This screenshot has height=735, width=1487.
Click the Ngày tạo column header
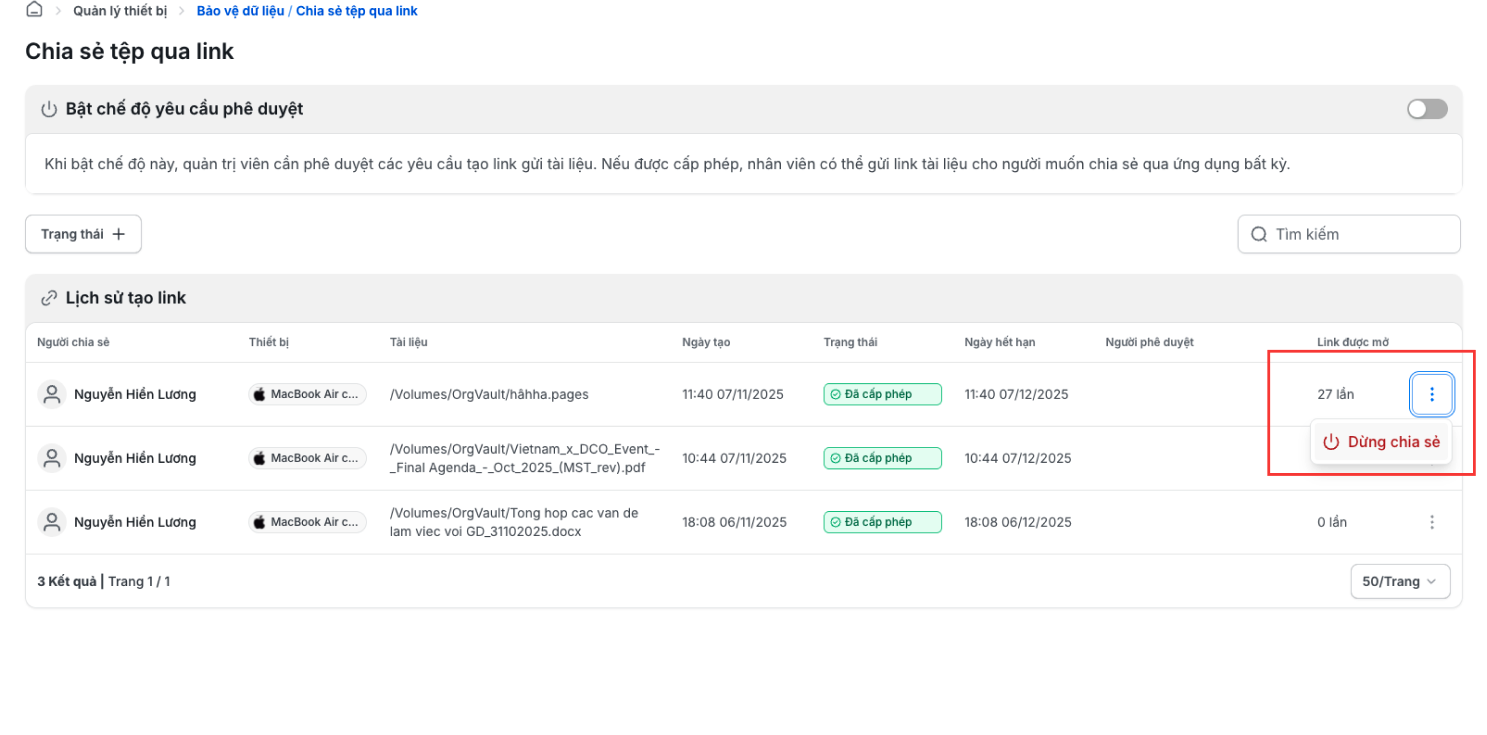coord(706,342)
